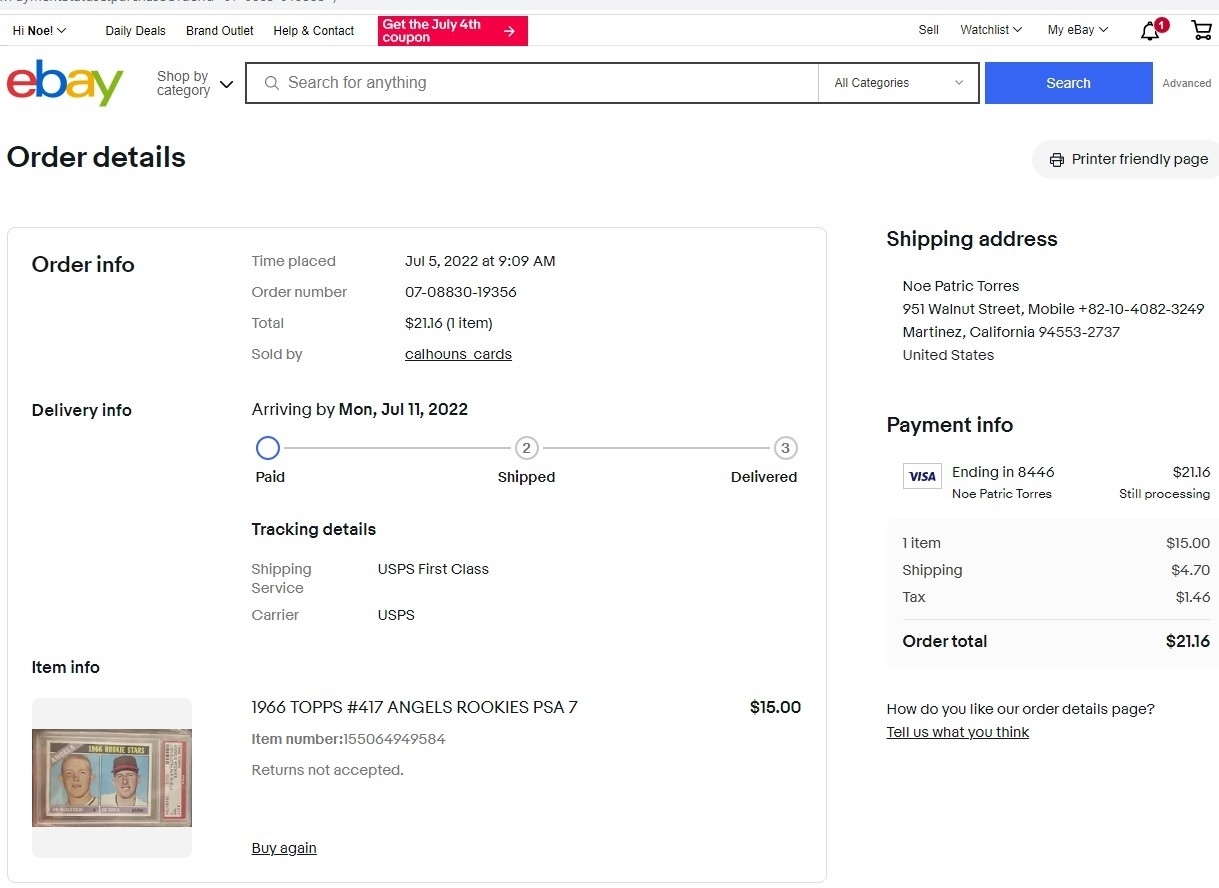
Task: Click the Shipped step circle
Action: (526, 447)
